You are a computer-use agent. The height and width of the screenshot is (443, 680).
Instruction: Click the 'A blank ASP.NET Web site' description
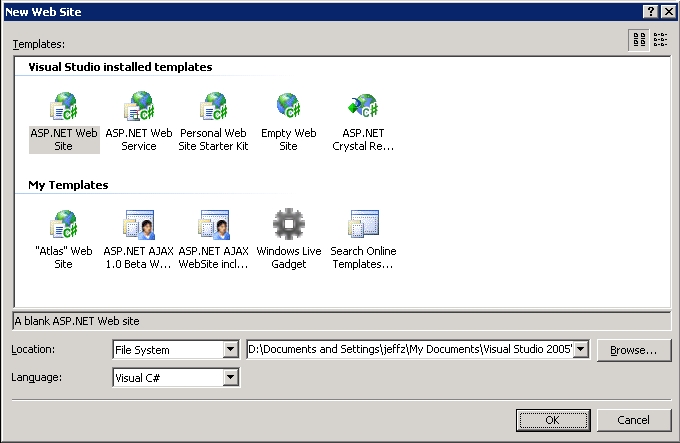tap(77, 321)
